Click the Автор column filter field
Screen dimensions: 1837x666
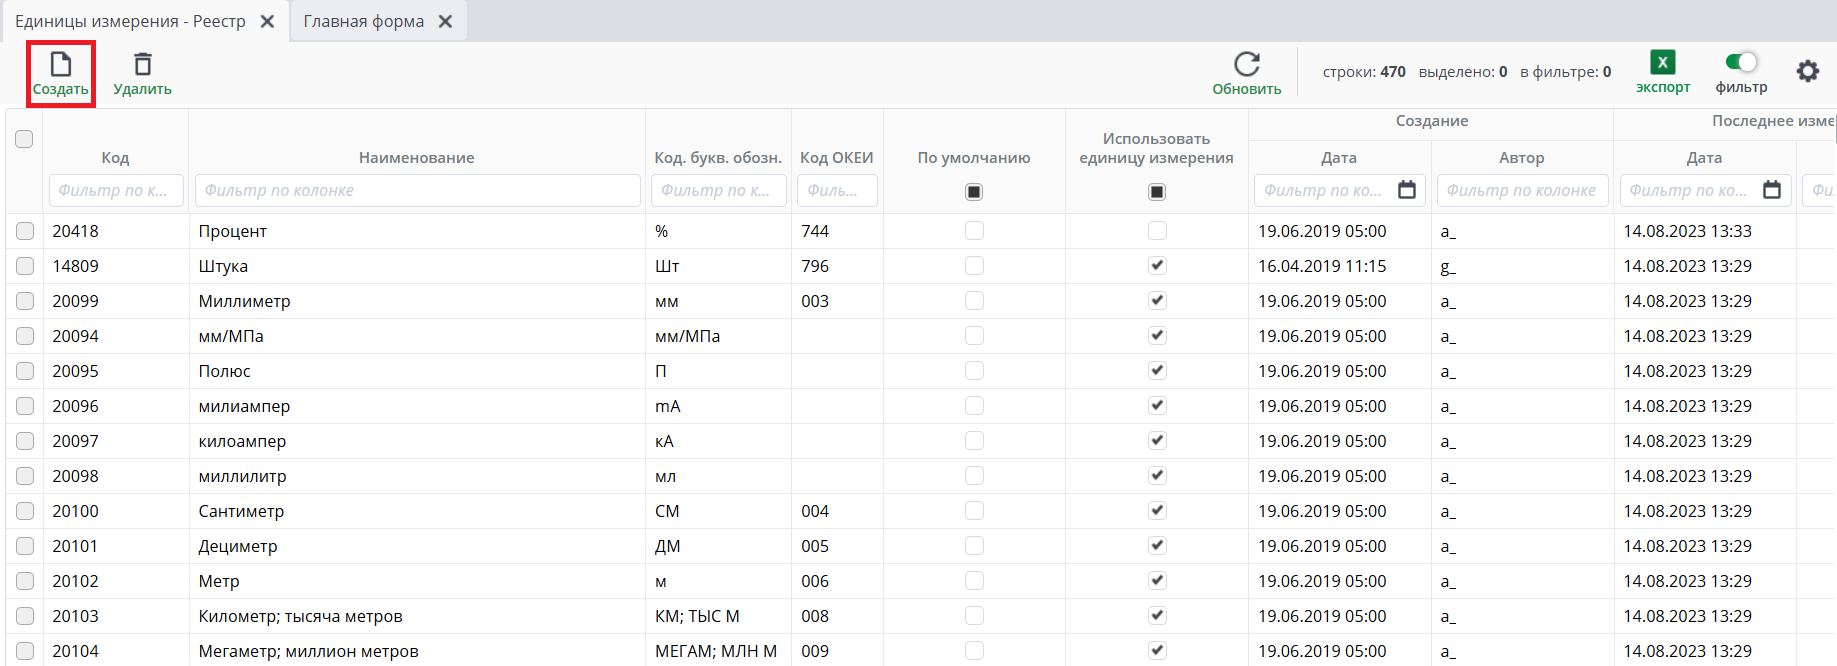1522,190
